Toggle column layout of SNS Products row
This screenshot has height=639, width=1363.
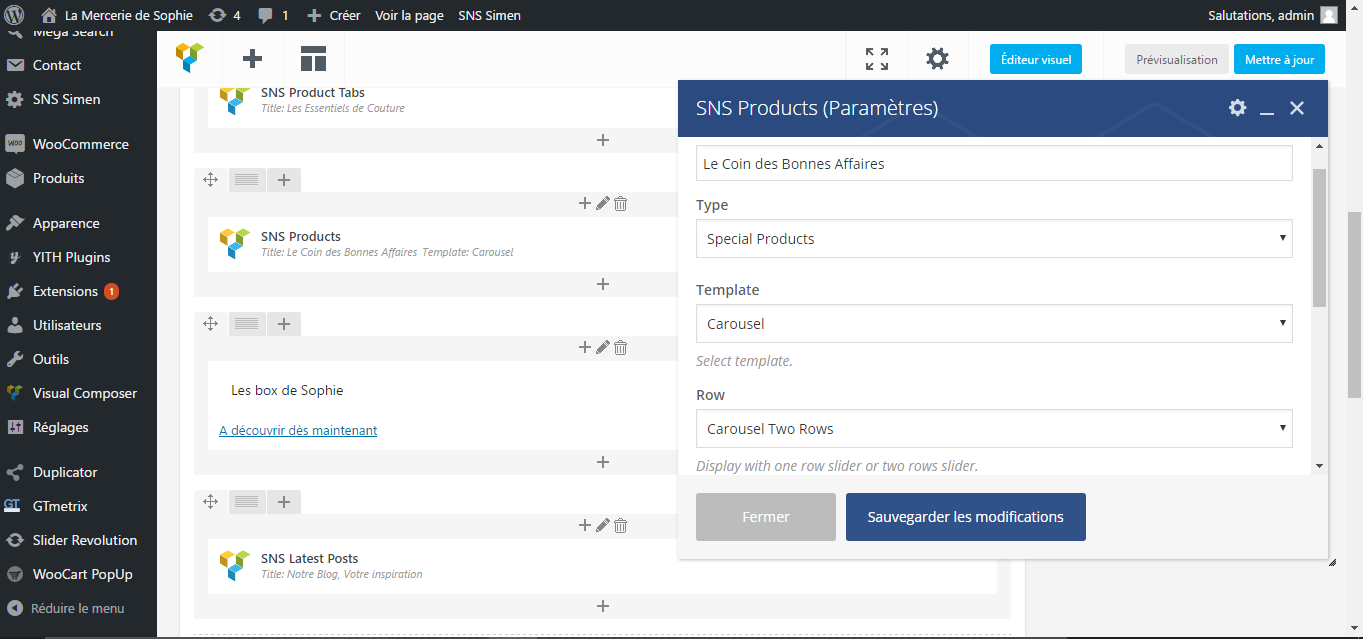[247, 180]
